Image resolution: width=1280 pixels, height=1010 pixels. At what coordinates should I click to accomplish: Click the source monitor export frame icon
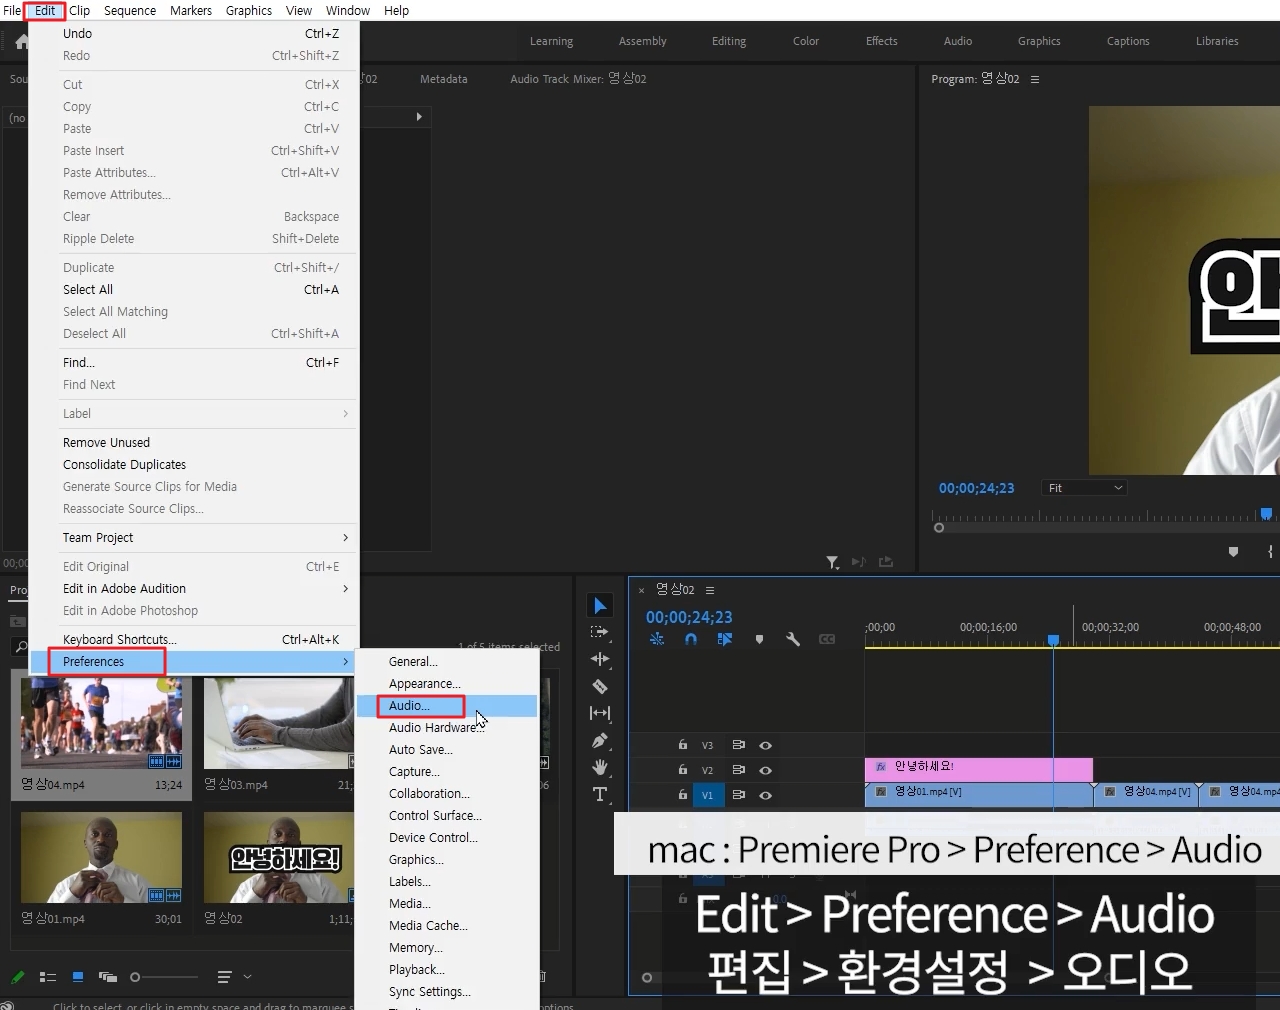tap(886, 562)
